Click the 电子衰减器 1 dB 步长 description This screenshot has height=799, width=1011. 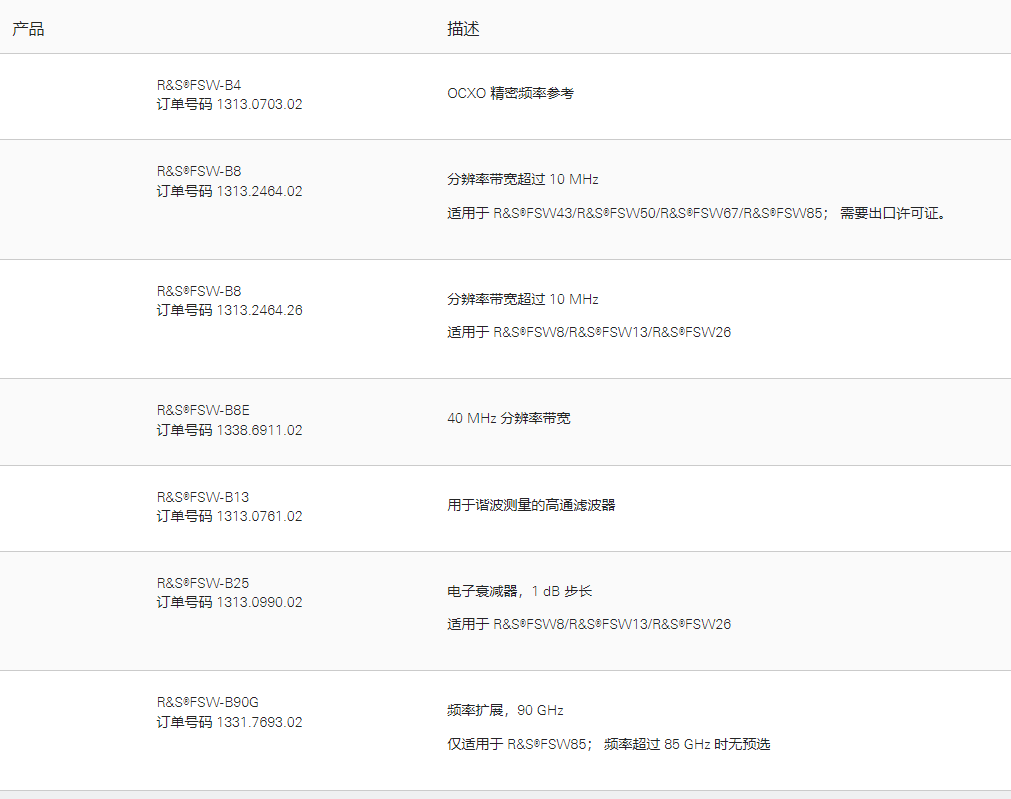[x=520, y=591]
